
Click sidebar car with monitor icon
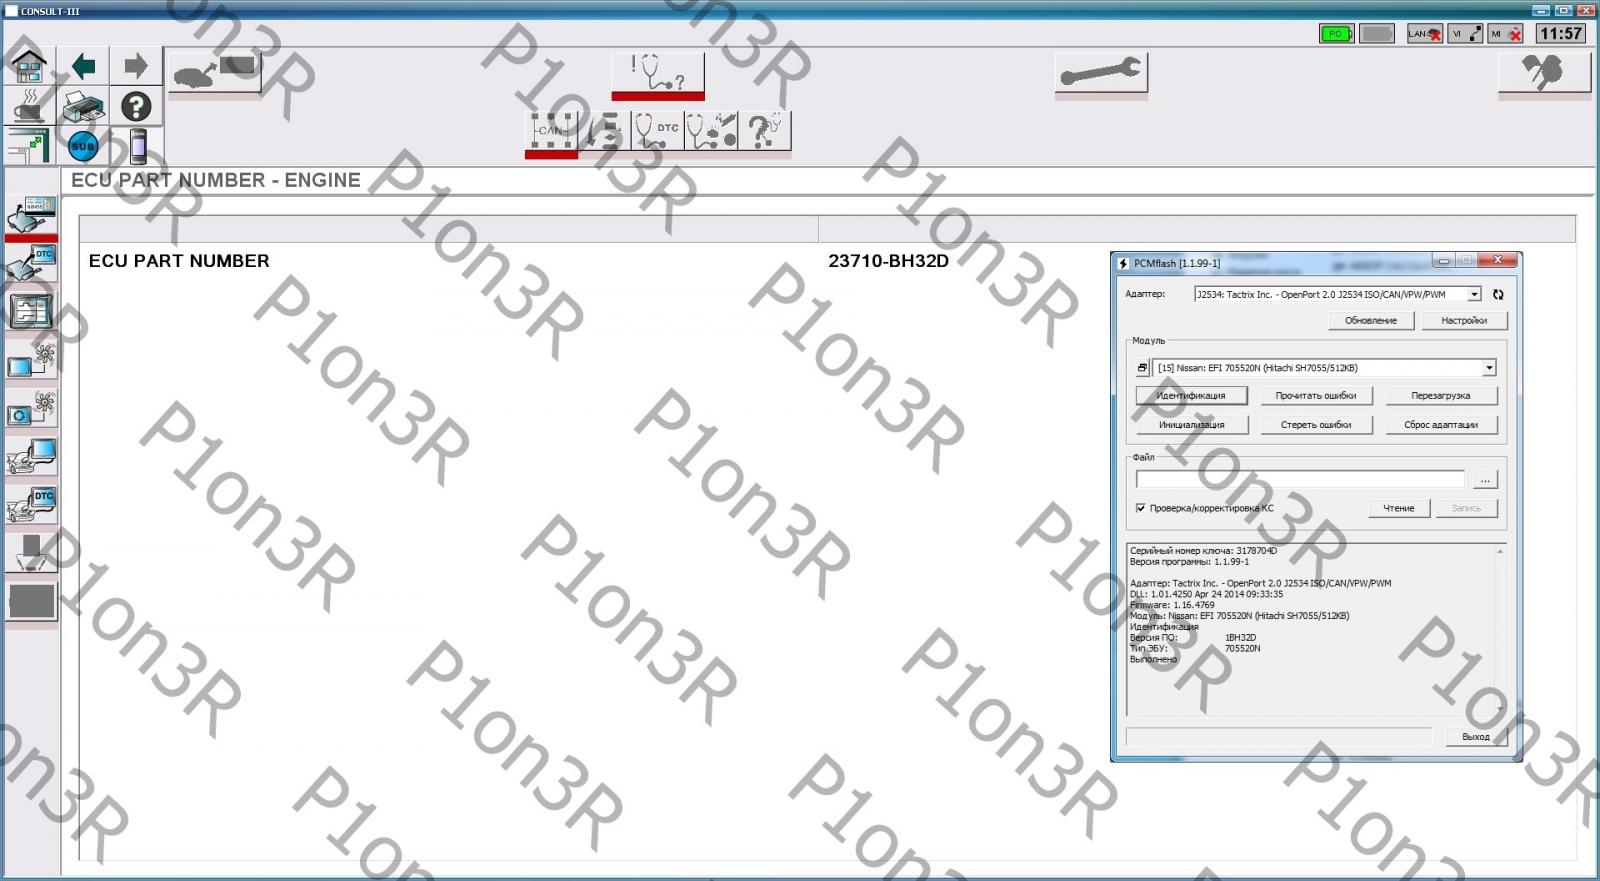[x=31, y=457]
